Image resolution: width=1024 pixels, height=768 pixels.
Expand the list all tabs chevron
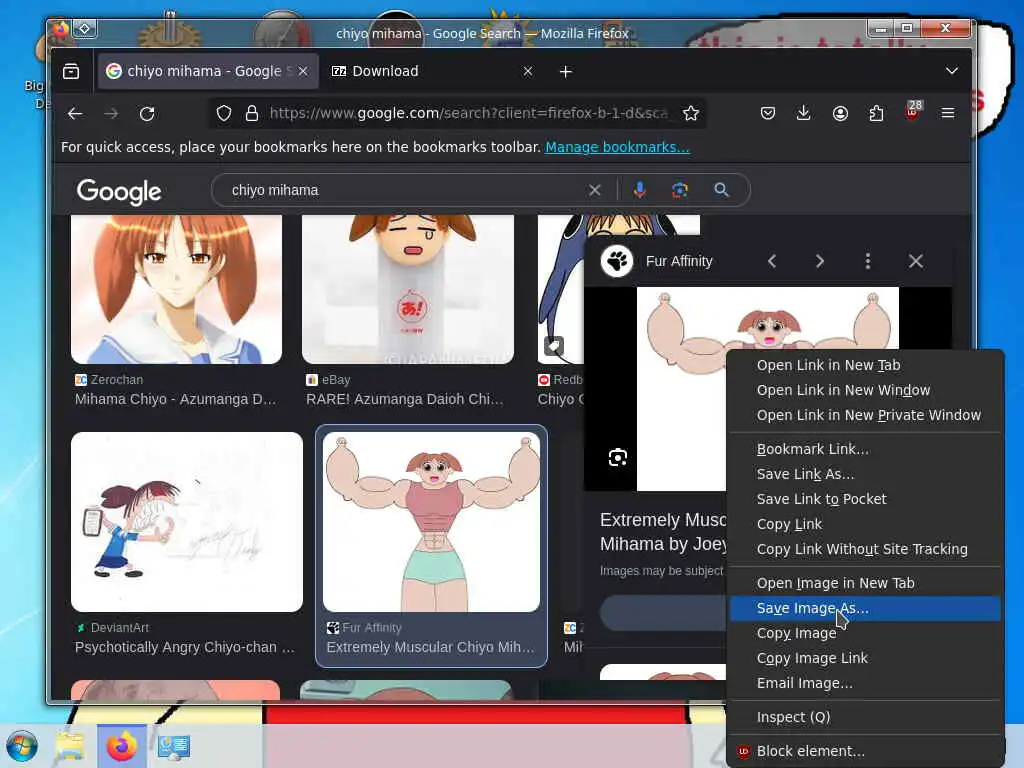[952, 71]
